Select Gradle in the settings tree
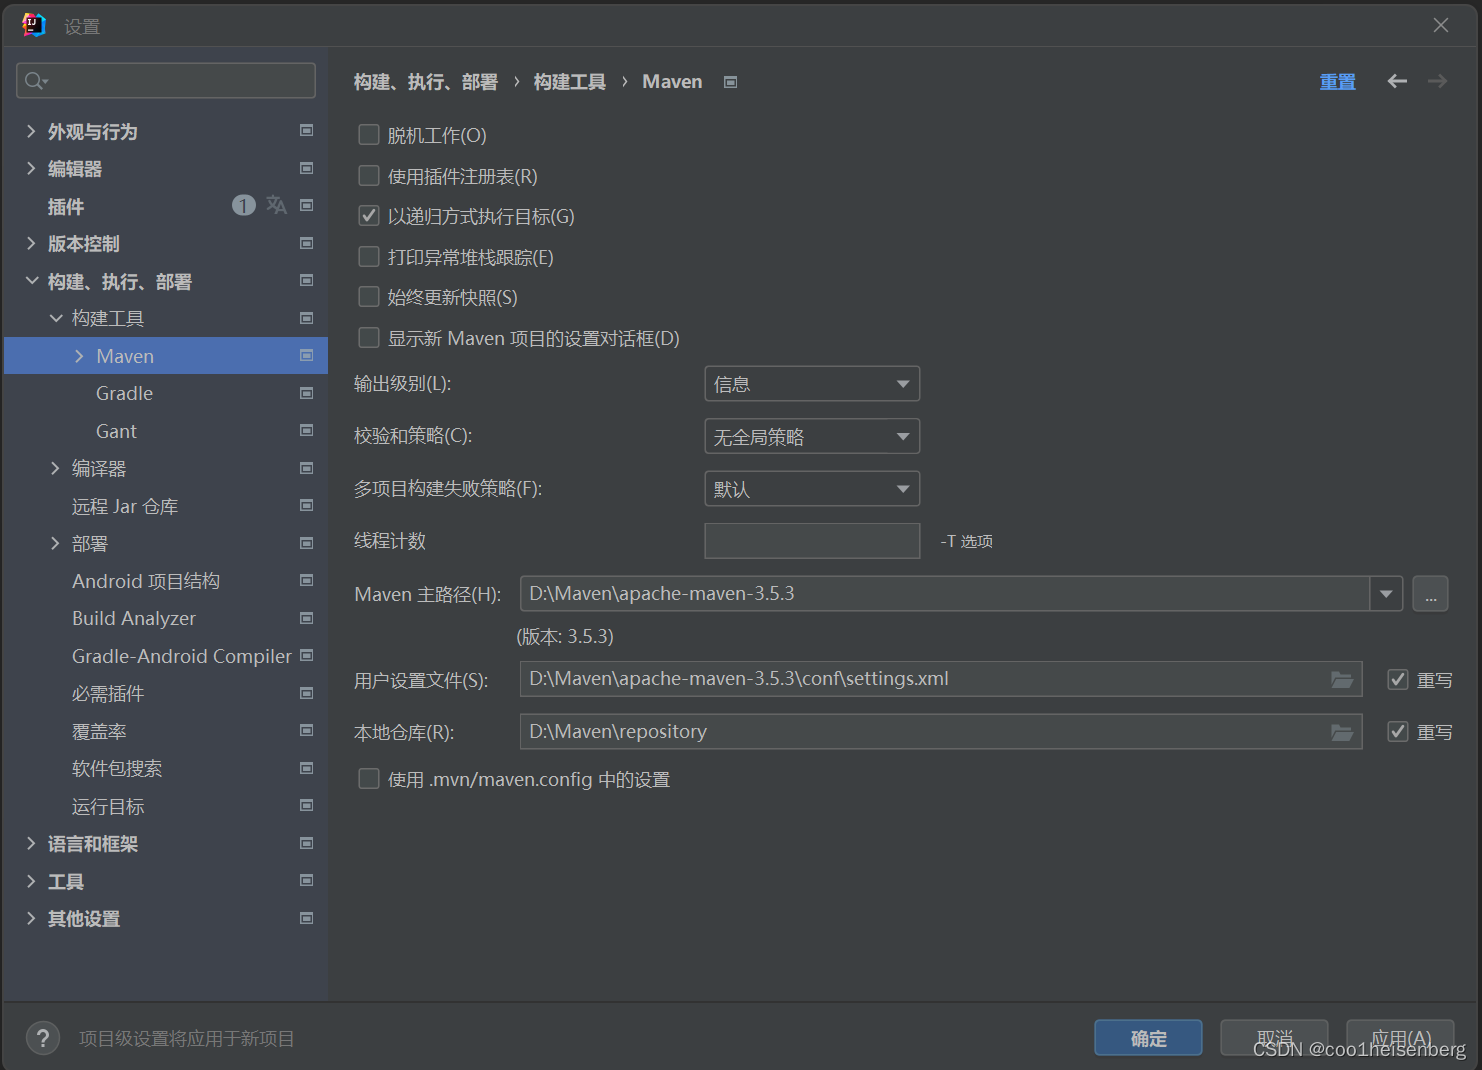 pyautogui.click(x=124, y=394)
